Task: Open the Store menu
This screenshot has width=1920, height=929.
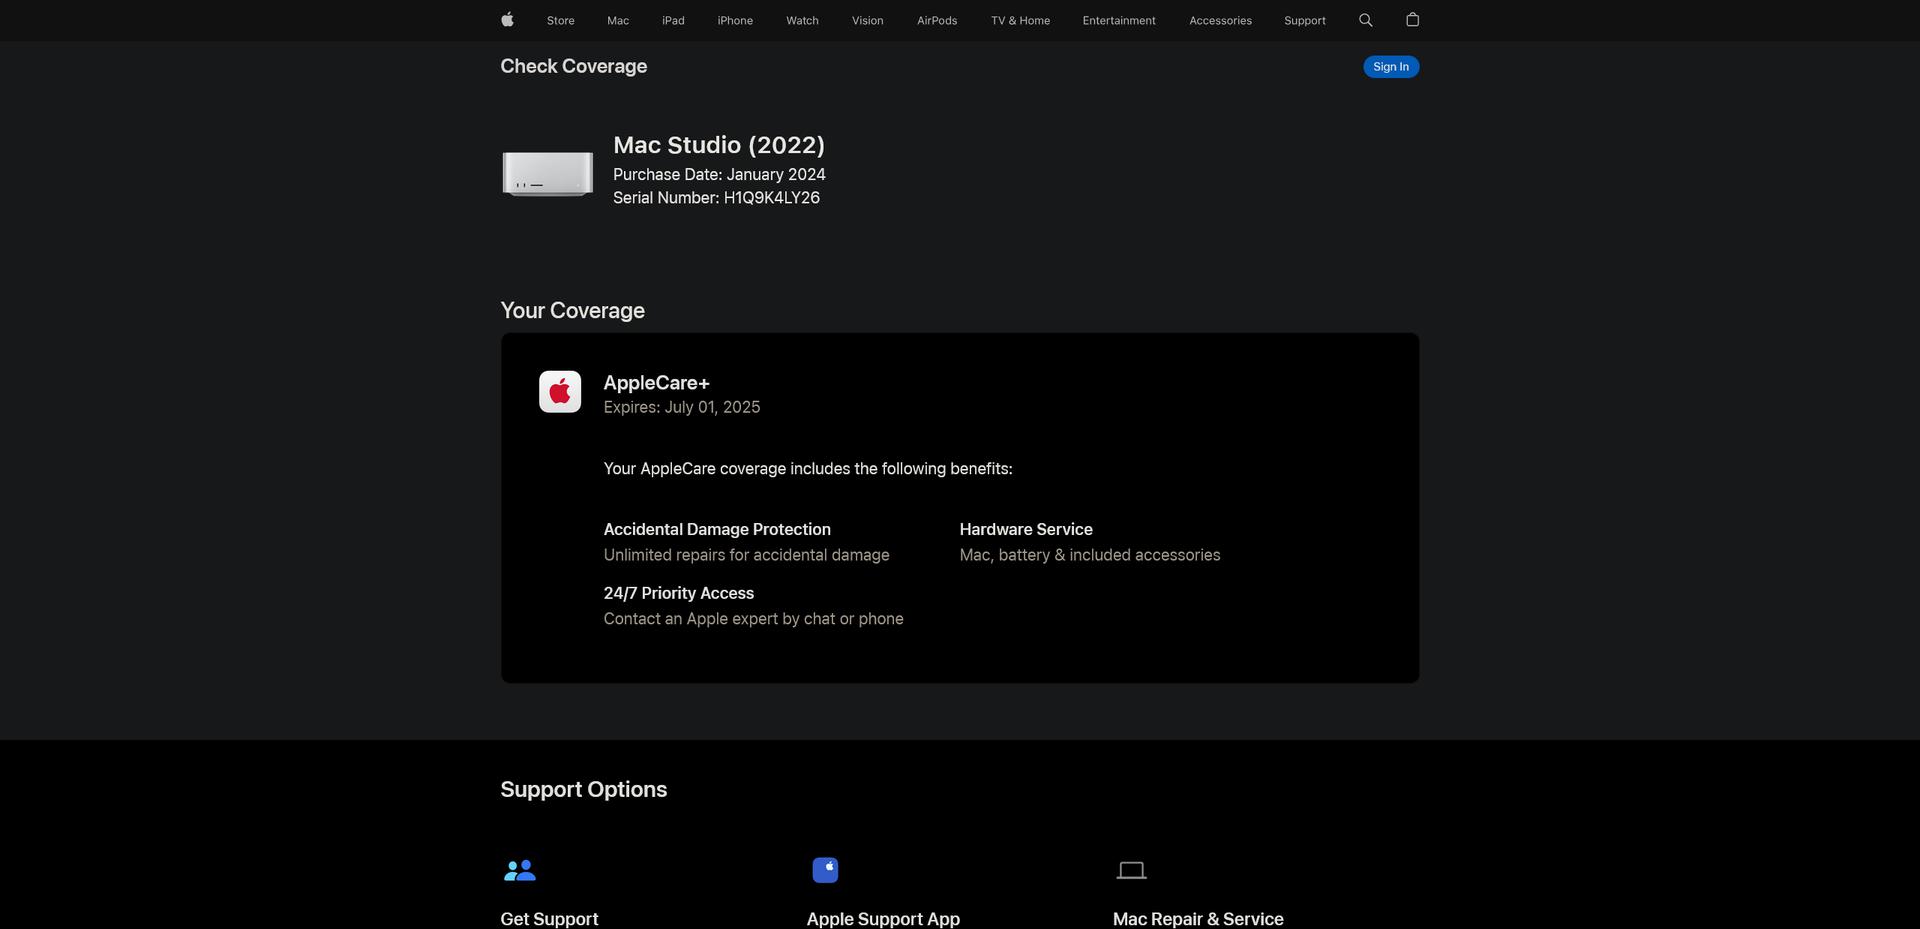Action: 560,21
